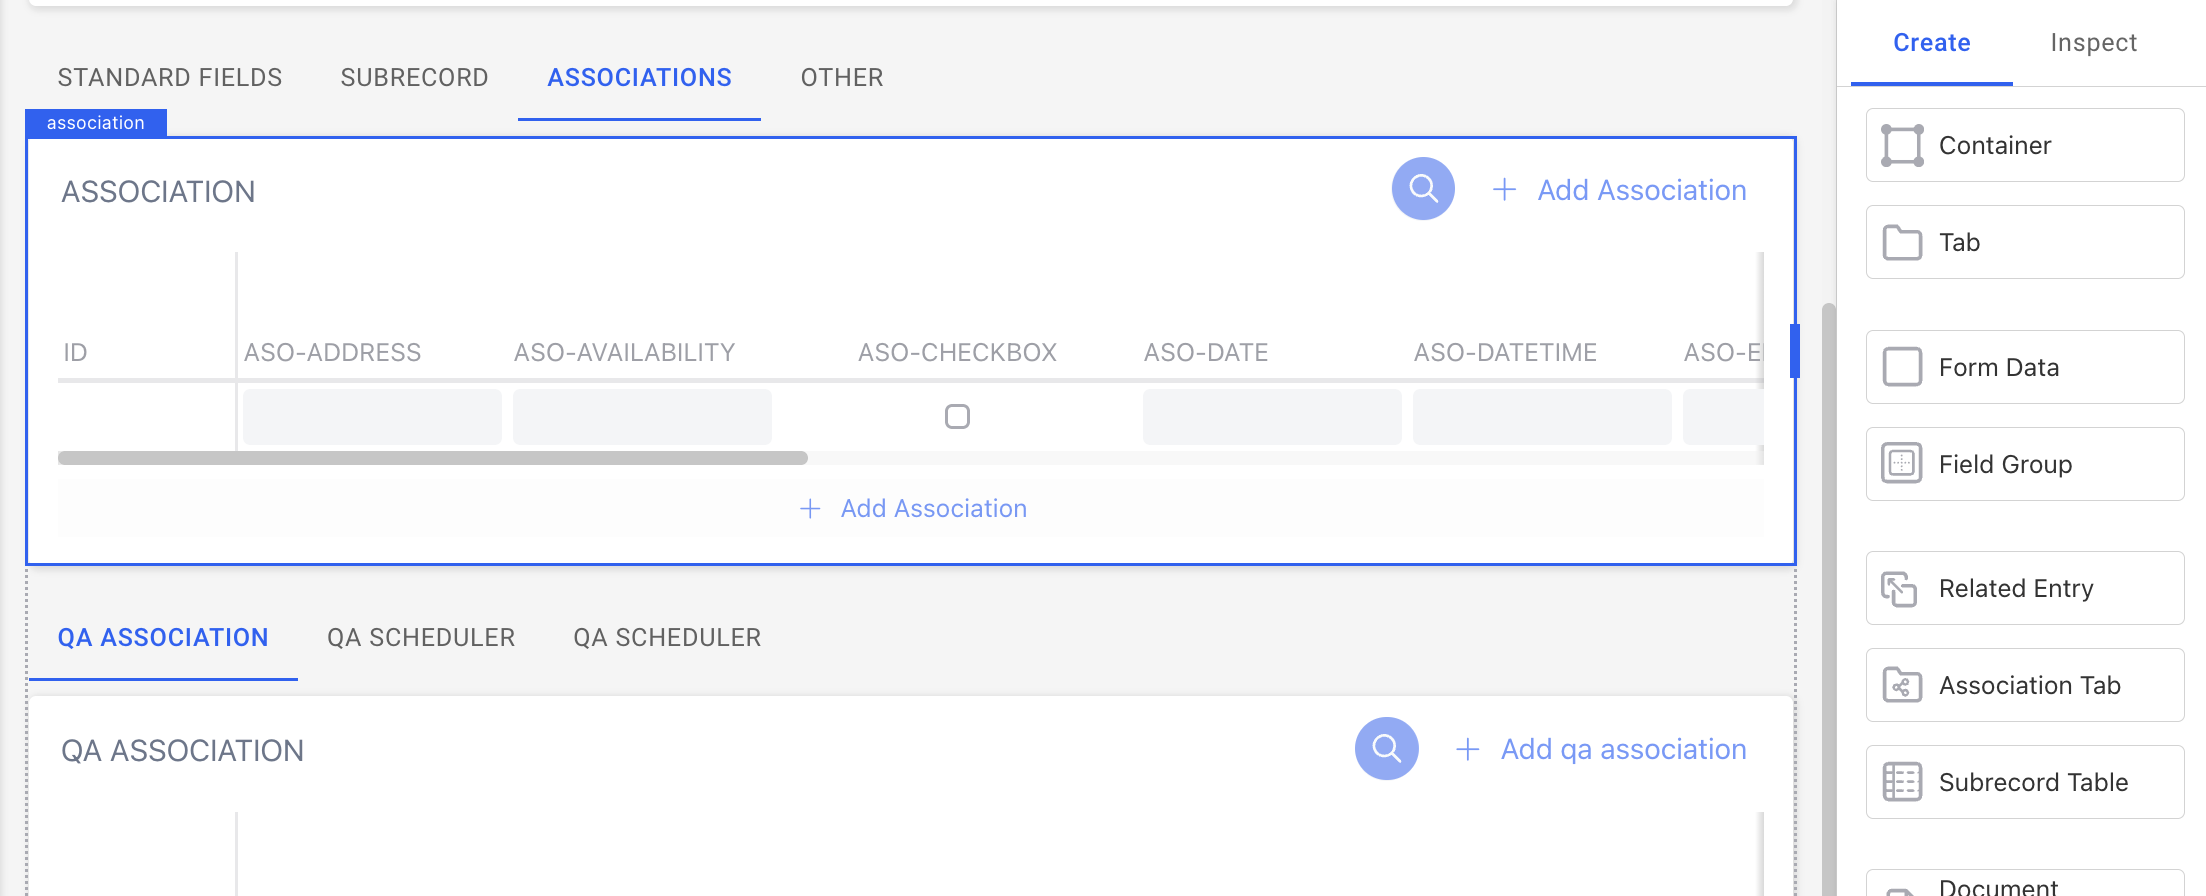Select the first QA Scheduler tab
The height and width of the screenshot is (896, 2206).
coord(421,638)
